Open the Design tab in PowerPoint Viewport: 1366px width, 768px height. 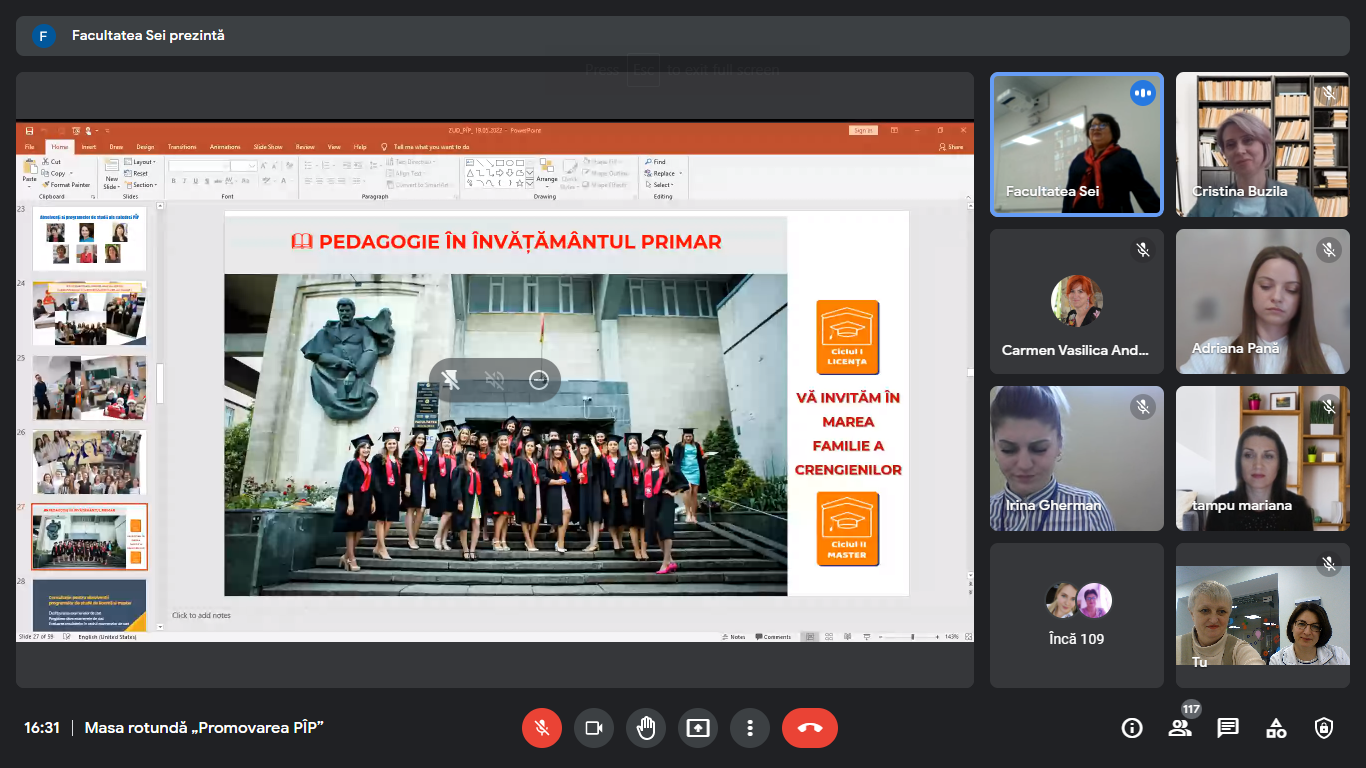coord(145,147)
